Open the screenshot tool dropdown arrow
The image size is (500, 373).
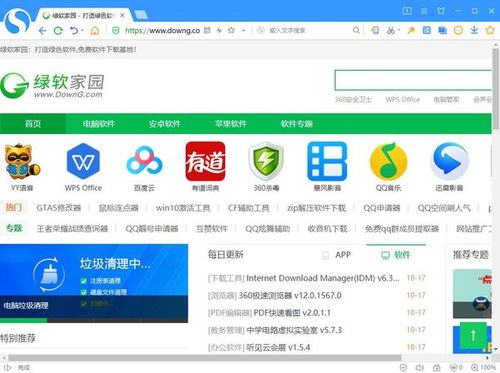pyautogui.click(x=399, y=30)
